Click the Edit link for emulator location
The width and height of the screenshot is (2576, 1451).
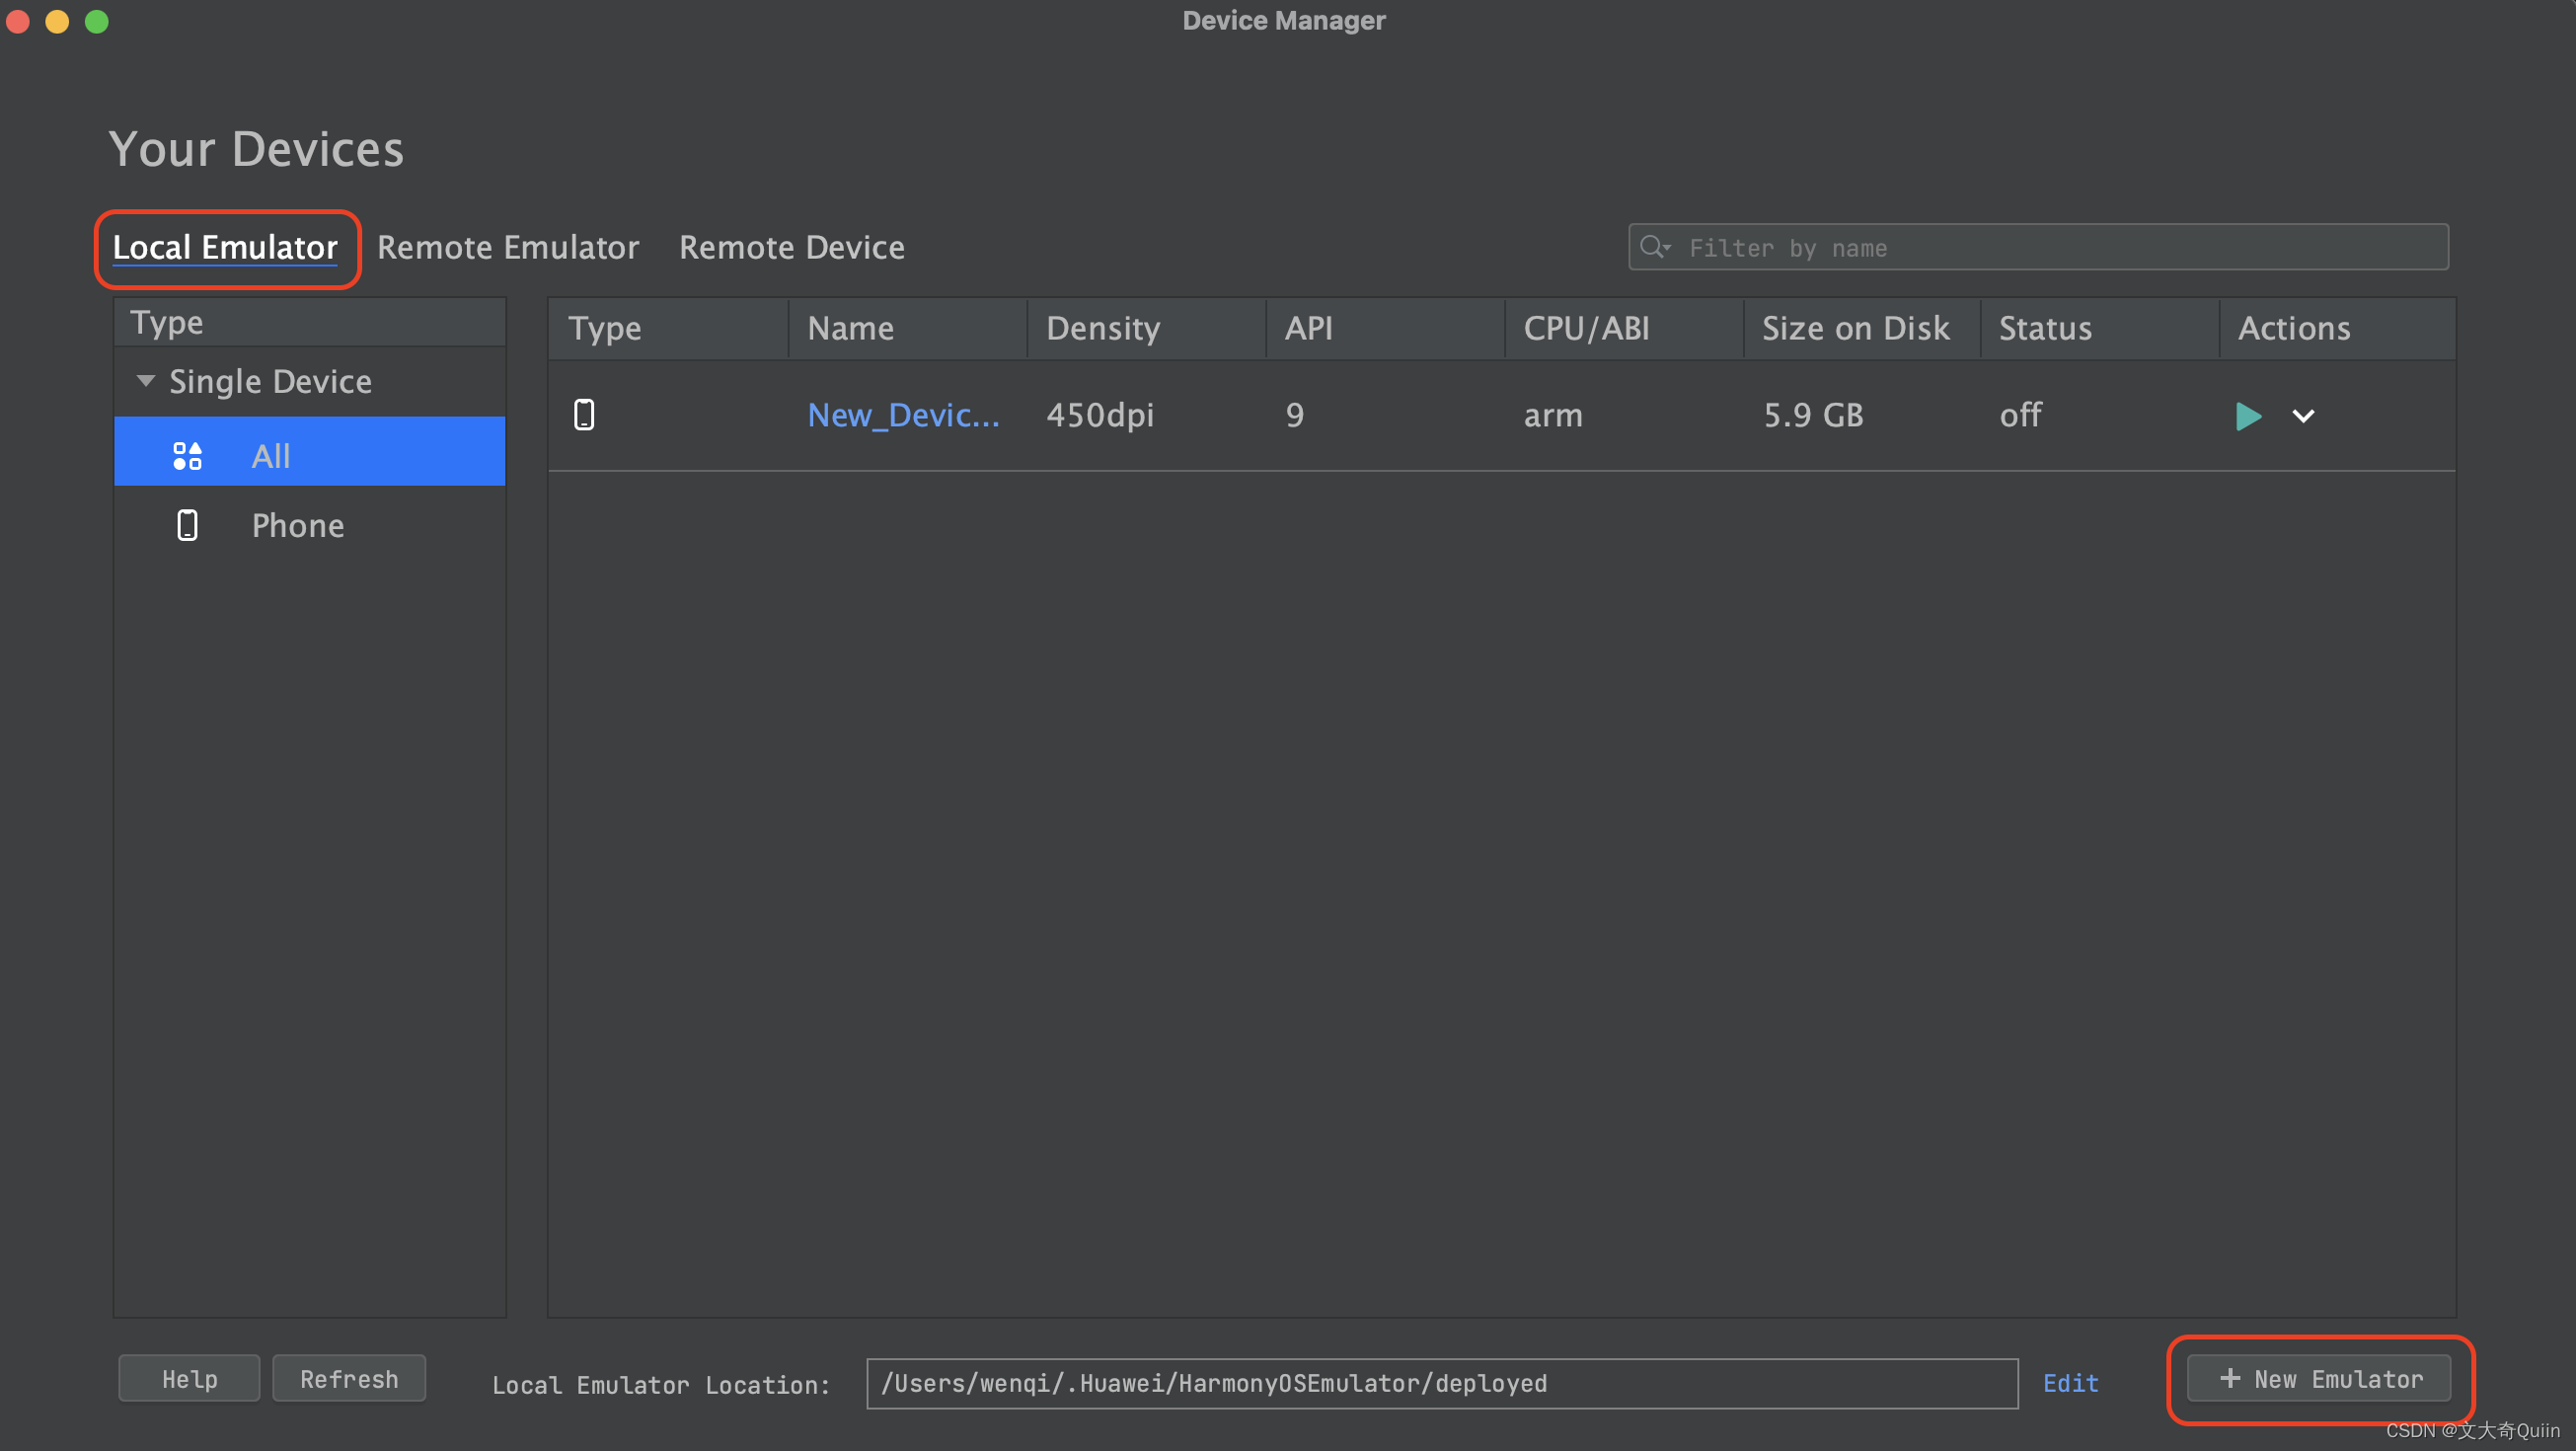[x=2074, y=1382]
